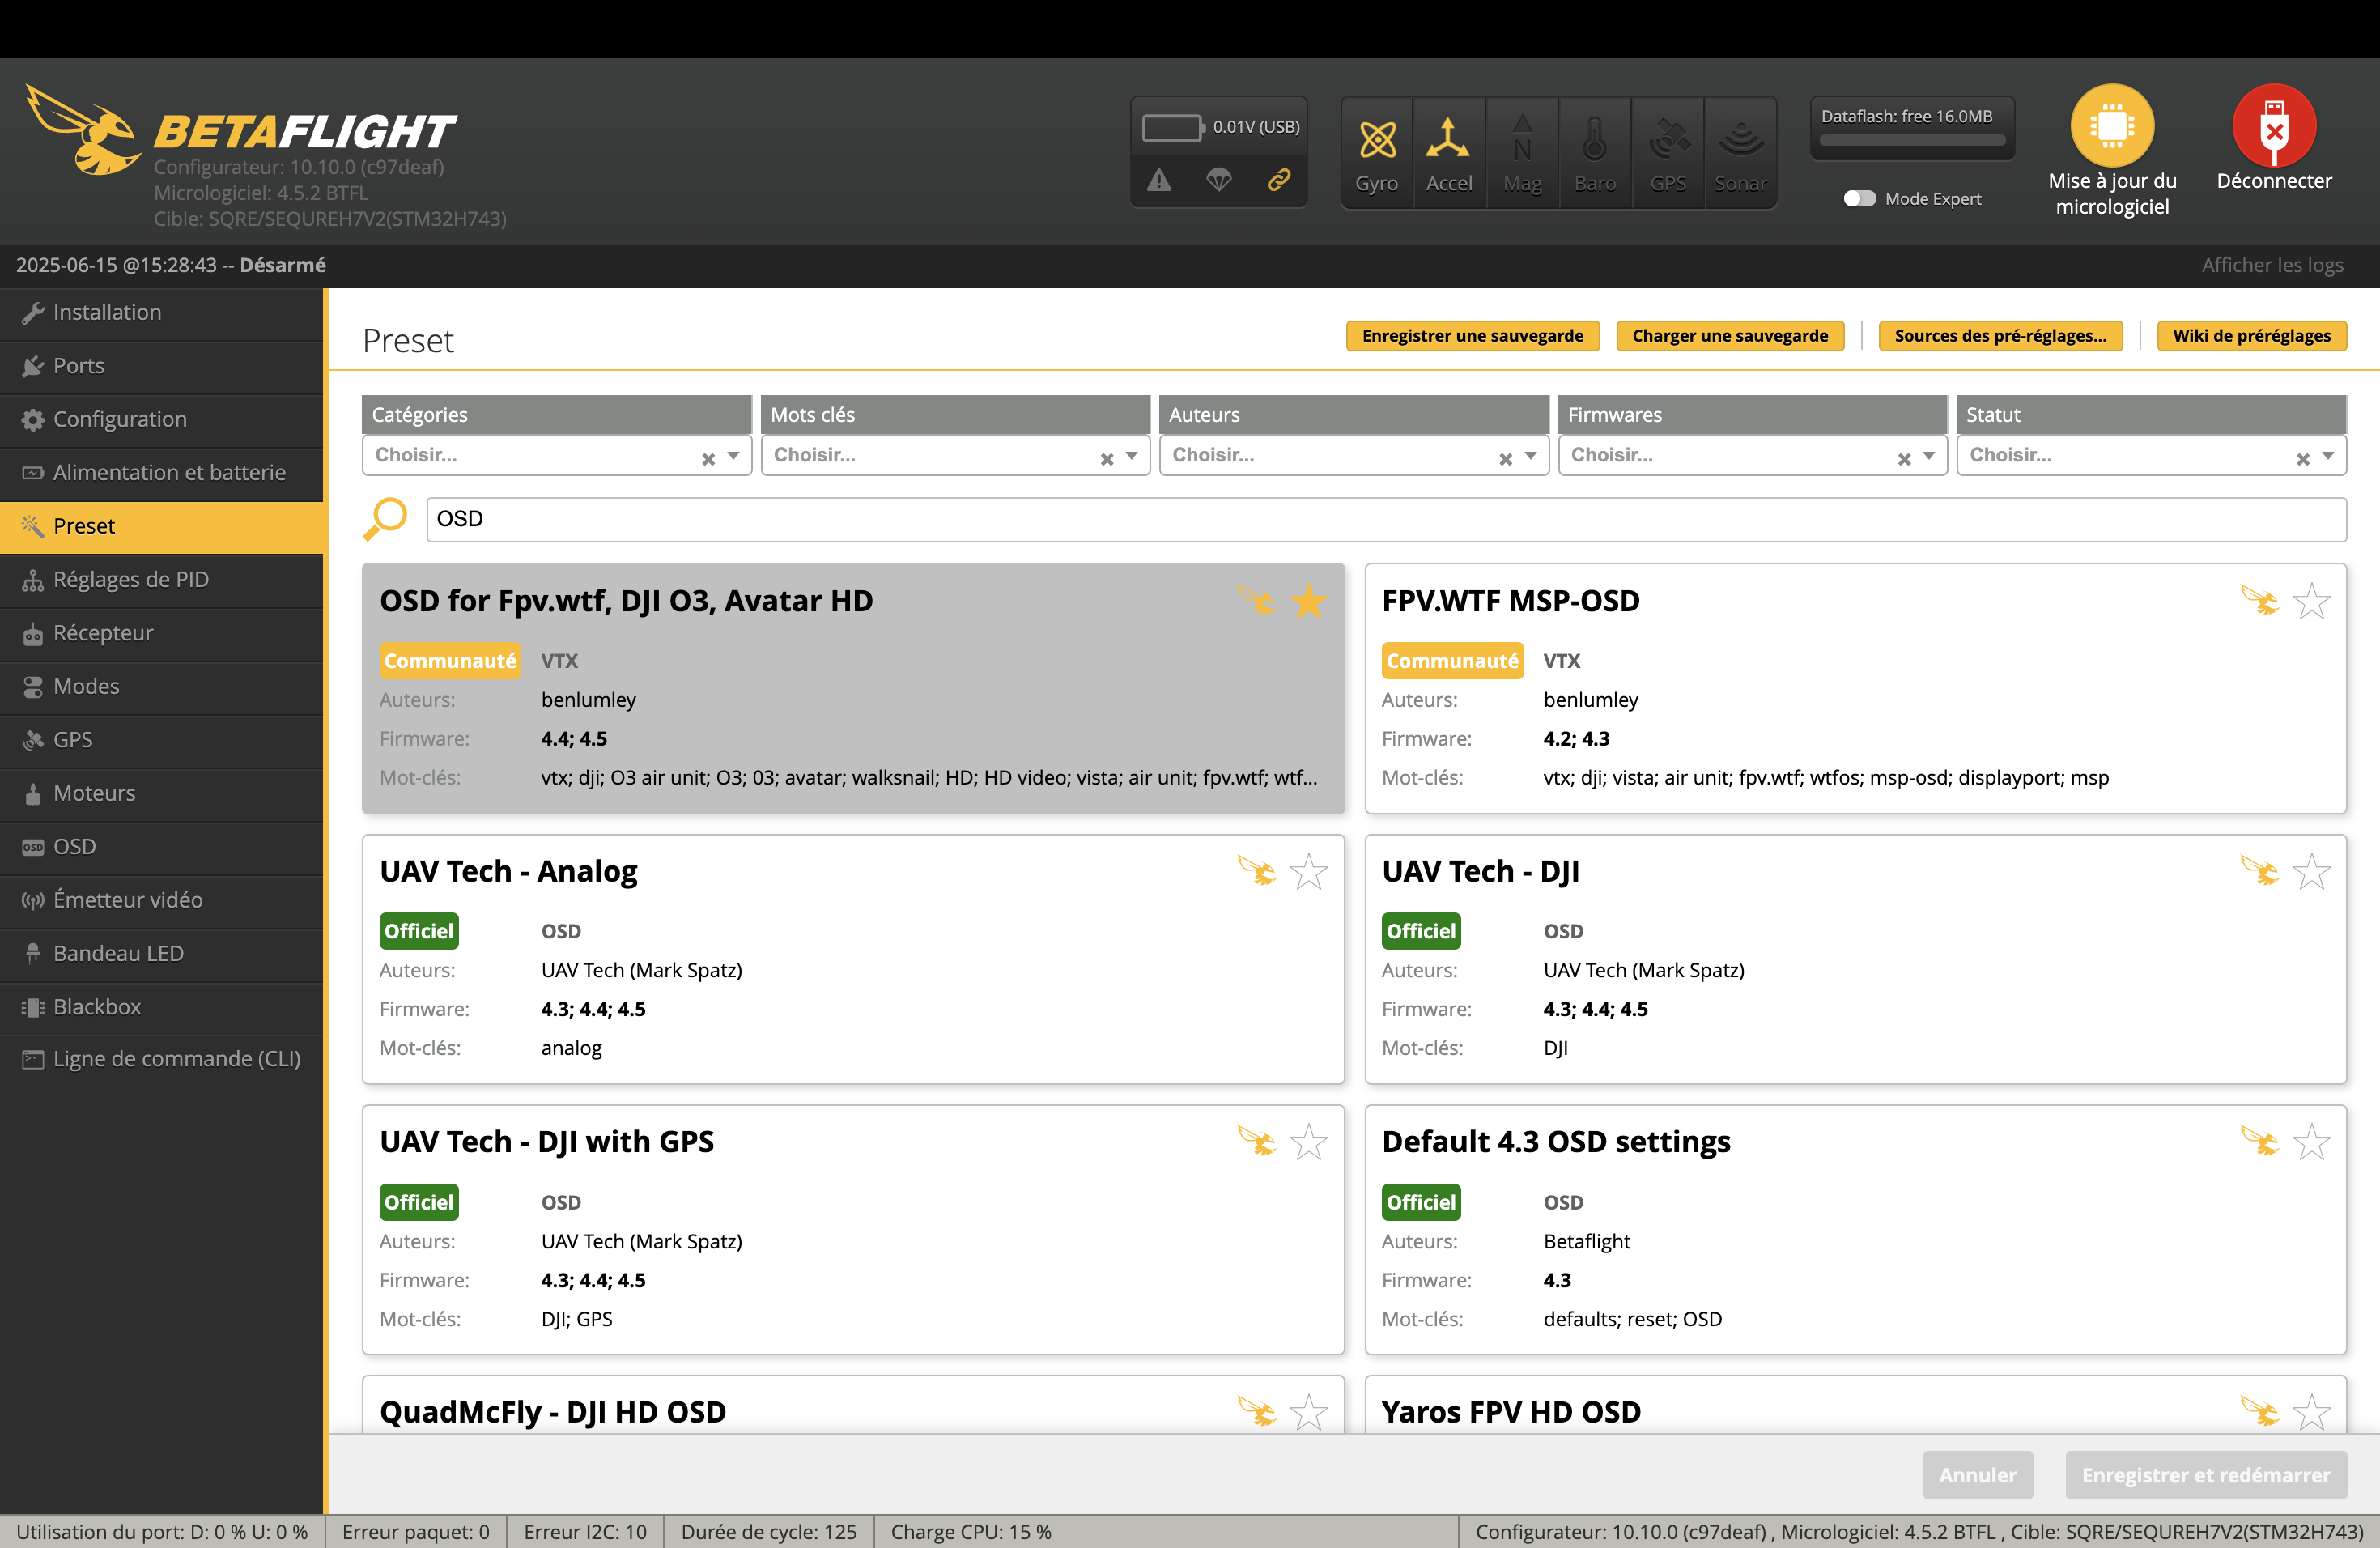Click the OSD search text field

[1385, 519]
